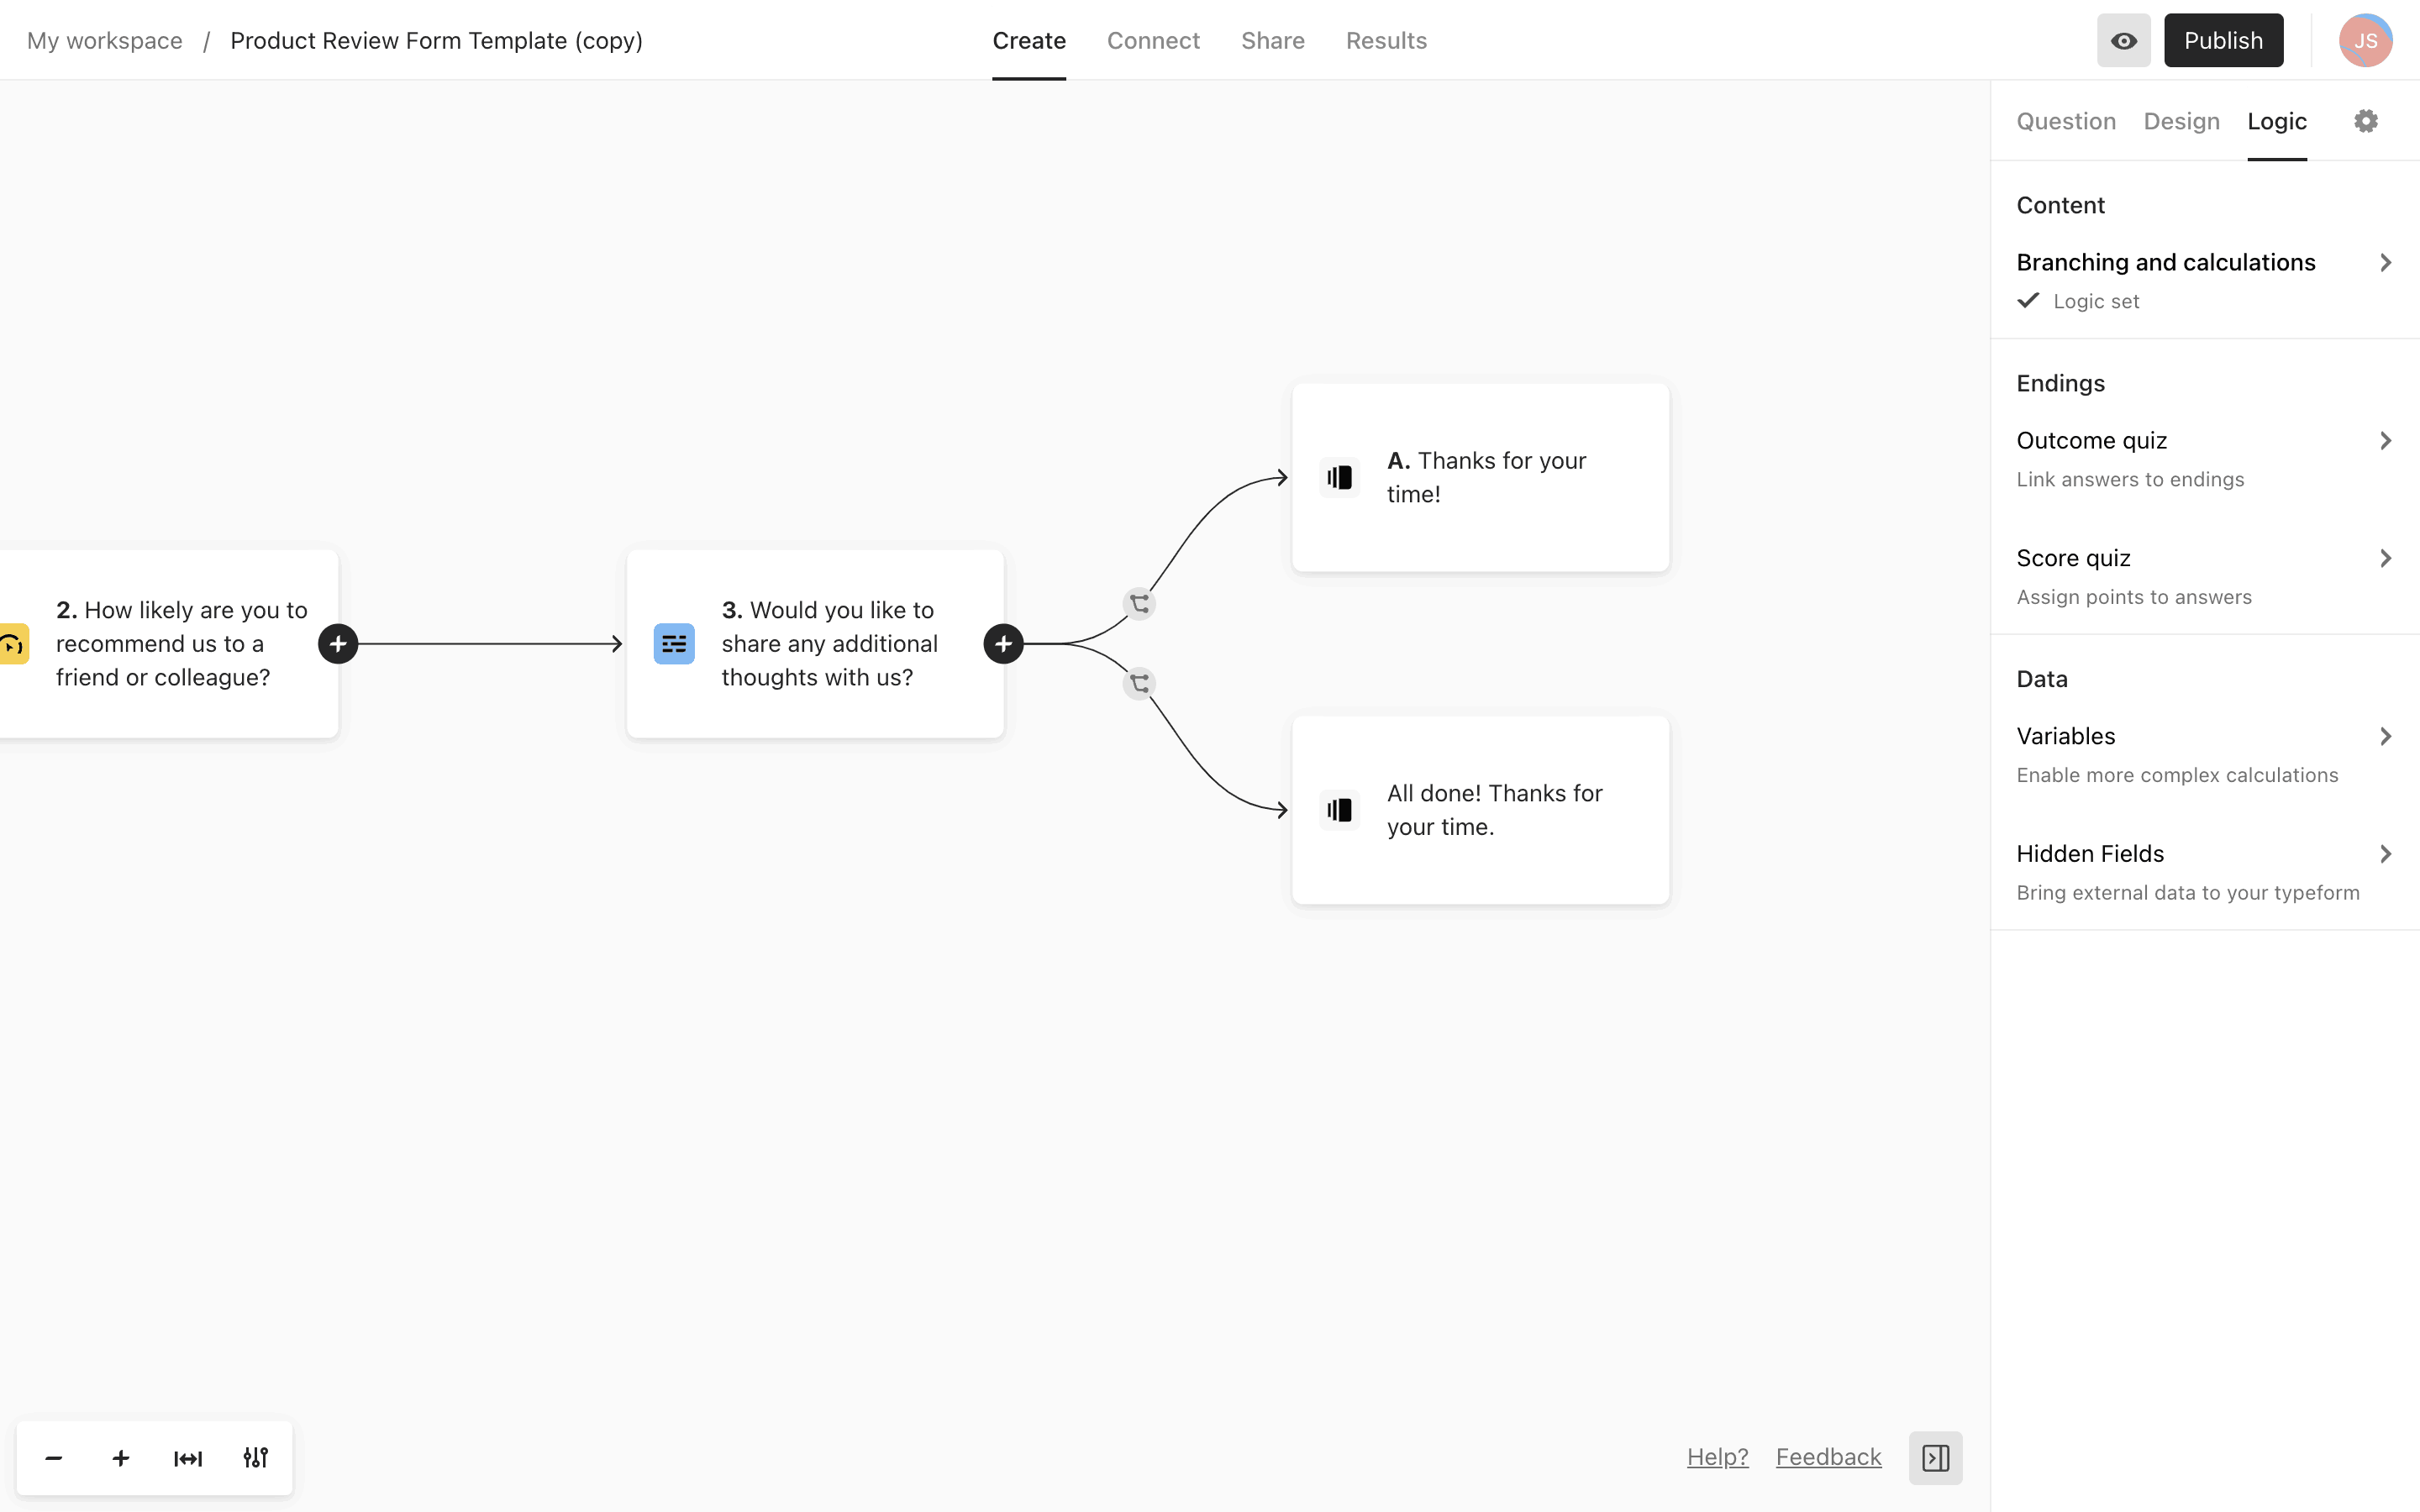Collapse the right sidebar panel
The height and width of the screenshot is (1512, 2420).
coord(1935,1458)
